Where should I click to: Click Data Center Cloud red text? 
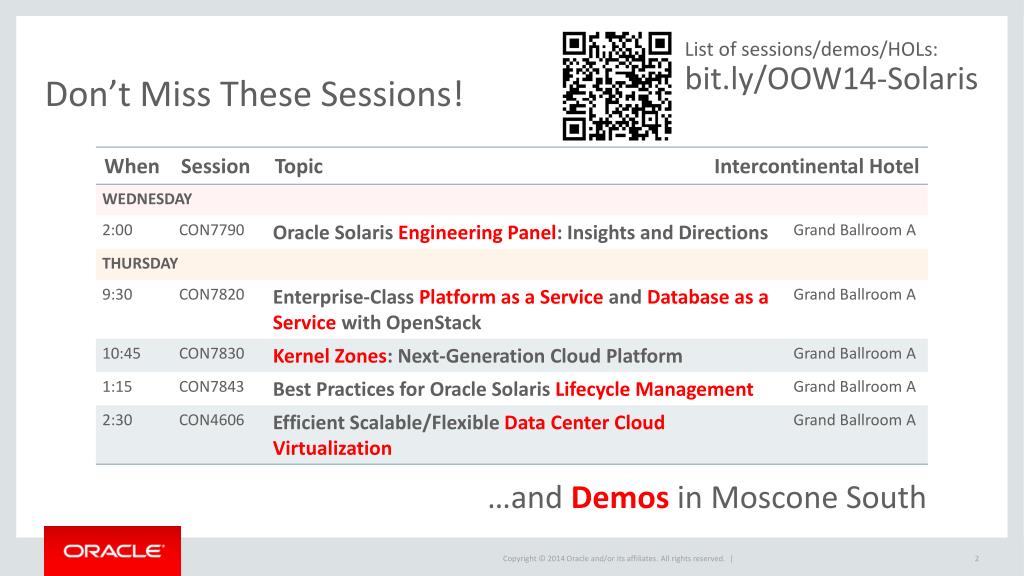click(584, 423)
